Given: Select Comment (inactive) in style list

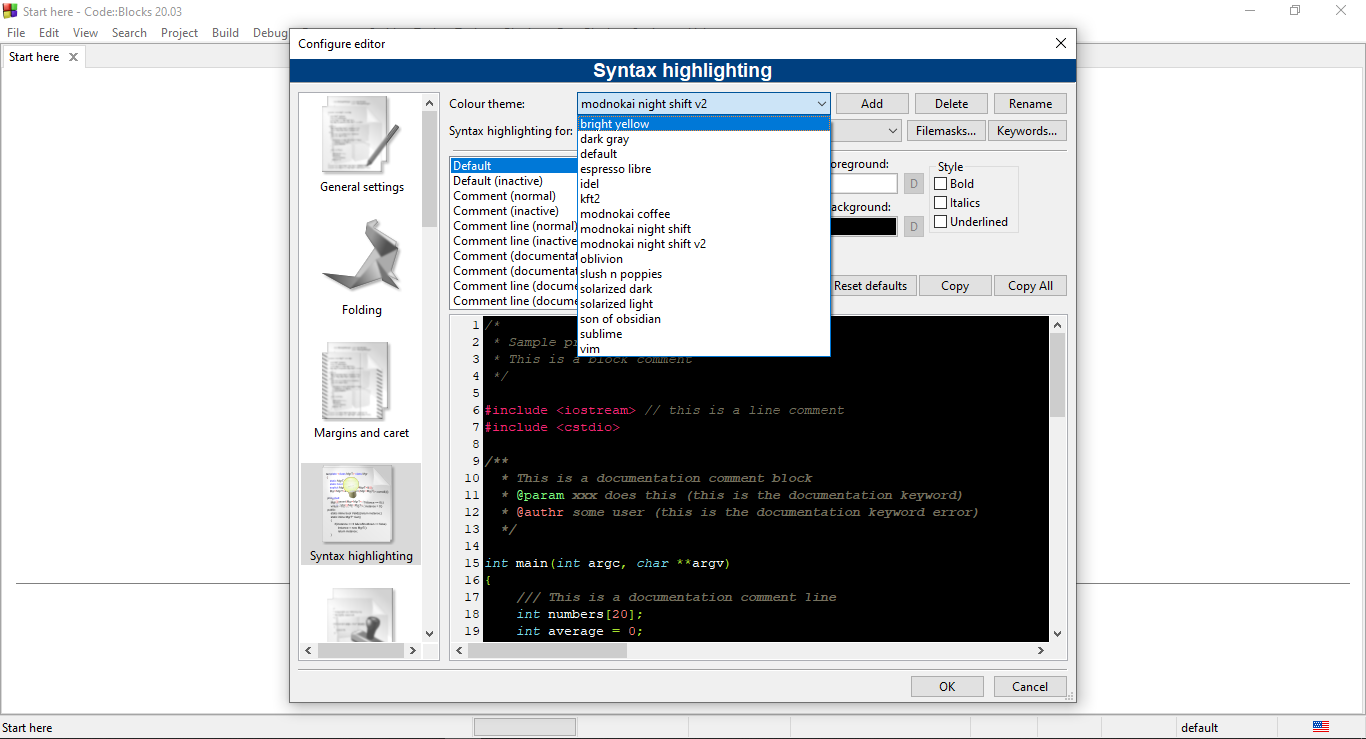Looking at the screenshot, I should 514,211.
